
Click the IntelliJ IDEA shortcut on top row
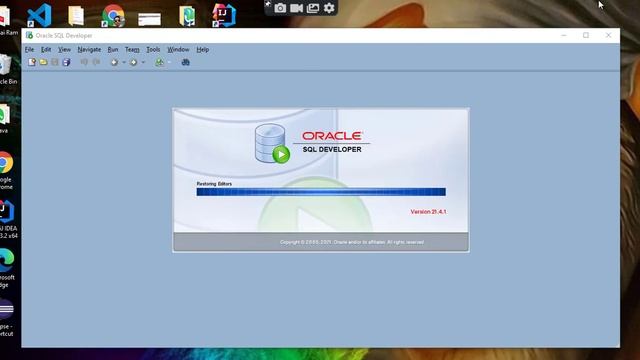tap(224, 16)
